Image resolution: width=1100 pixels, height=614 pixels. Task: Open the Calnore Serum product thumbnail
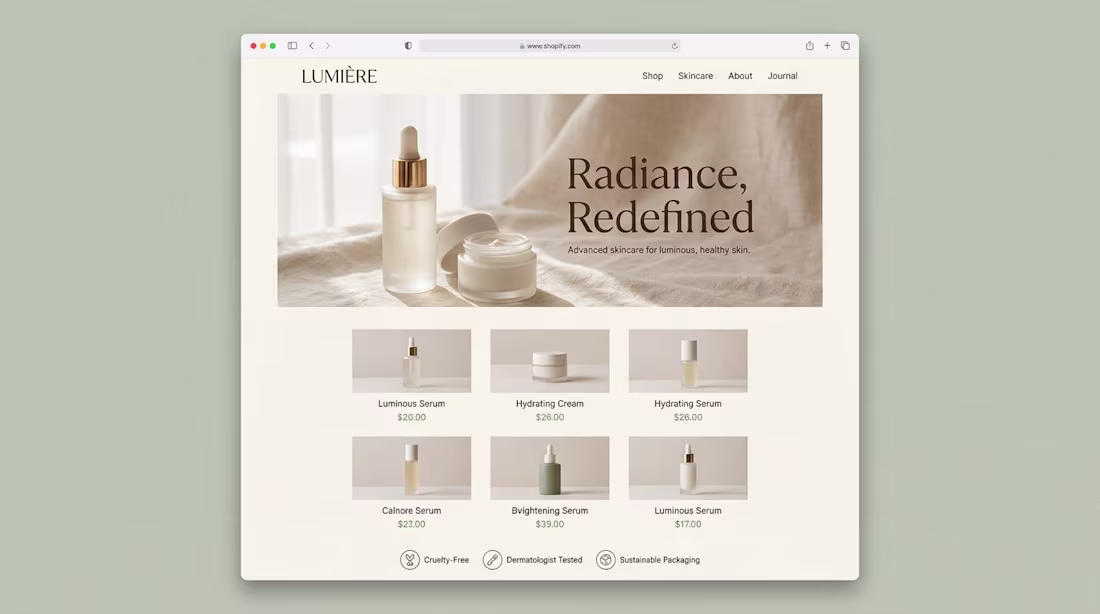(x=412, y=468)
